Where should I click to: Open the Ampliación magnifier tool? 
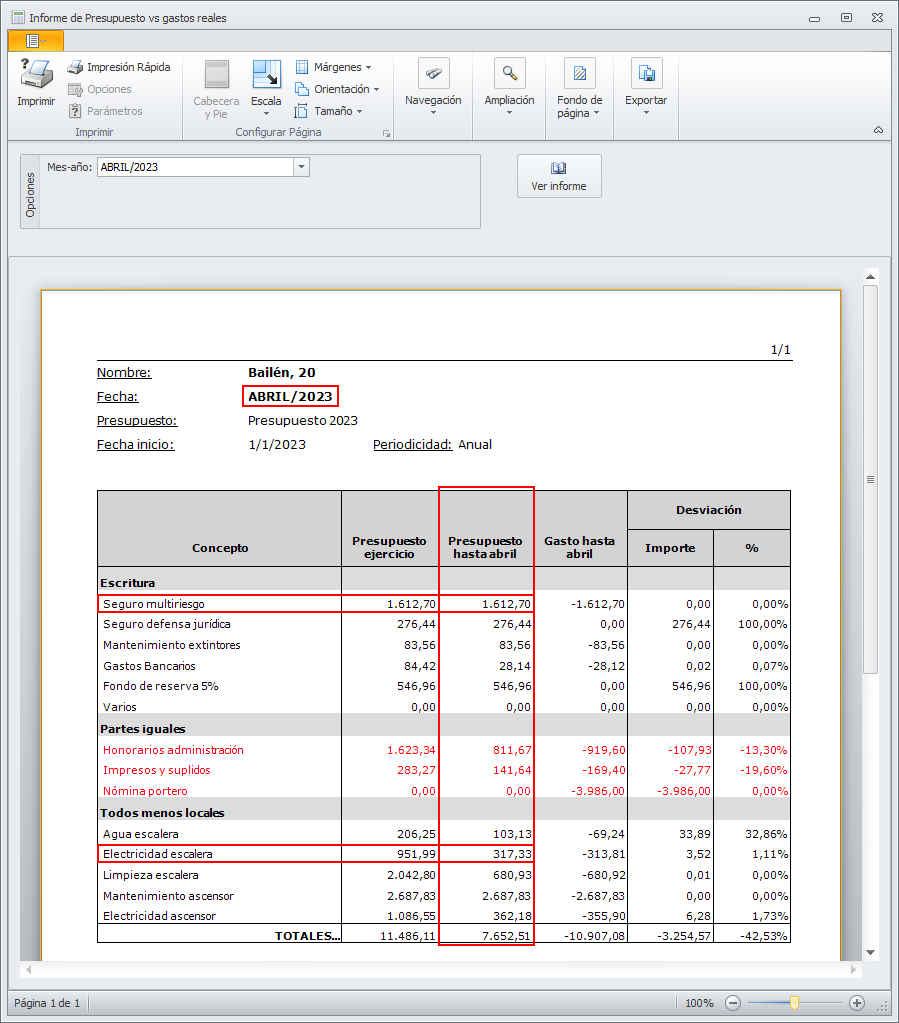tap(509, 74)
